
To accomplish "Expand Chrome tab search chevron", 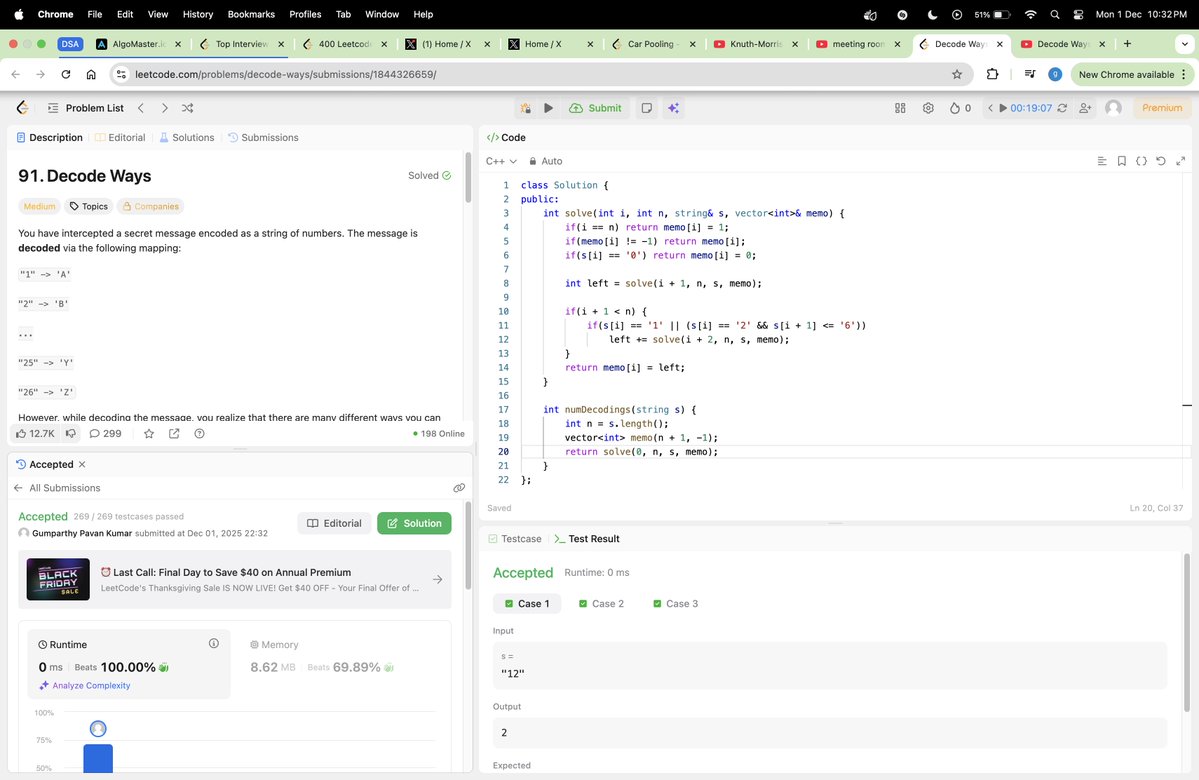I will pos(1184,44).
